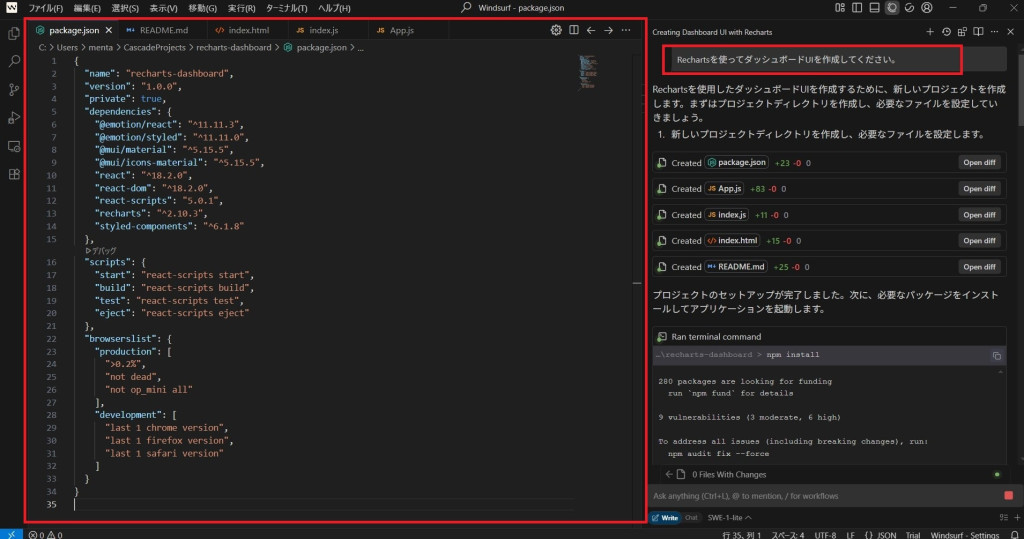
Task: Switch Cascade to Chat mode
Action: click(691, 517)
